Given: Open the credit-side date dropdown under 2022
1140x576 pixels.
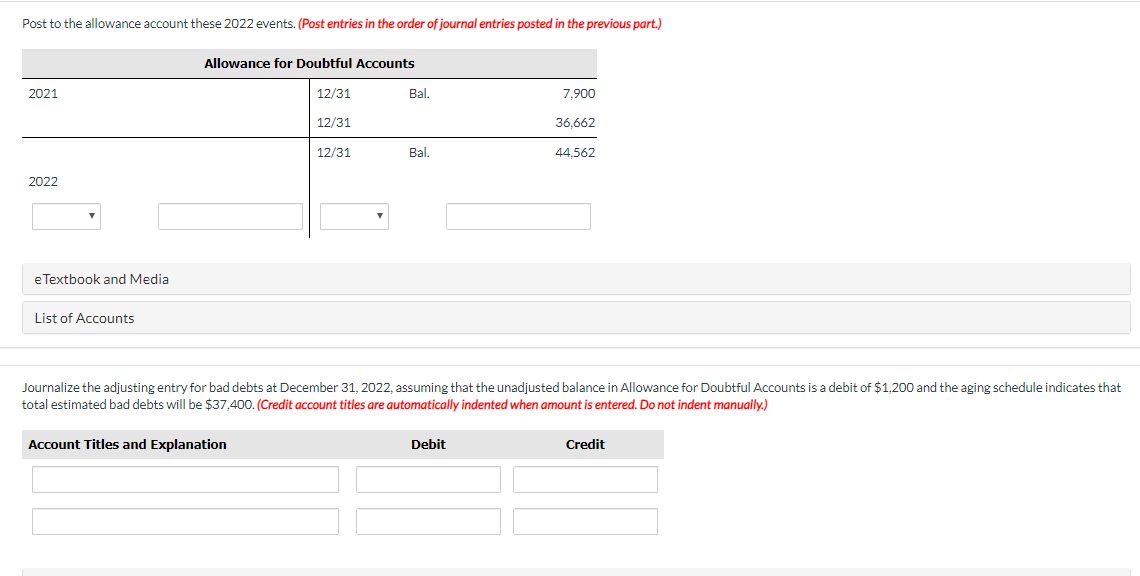Looking at the screenshot, I should coord(354,216).
